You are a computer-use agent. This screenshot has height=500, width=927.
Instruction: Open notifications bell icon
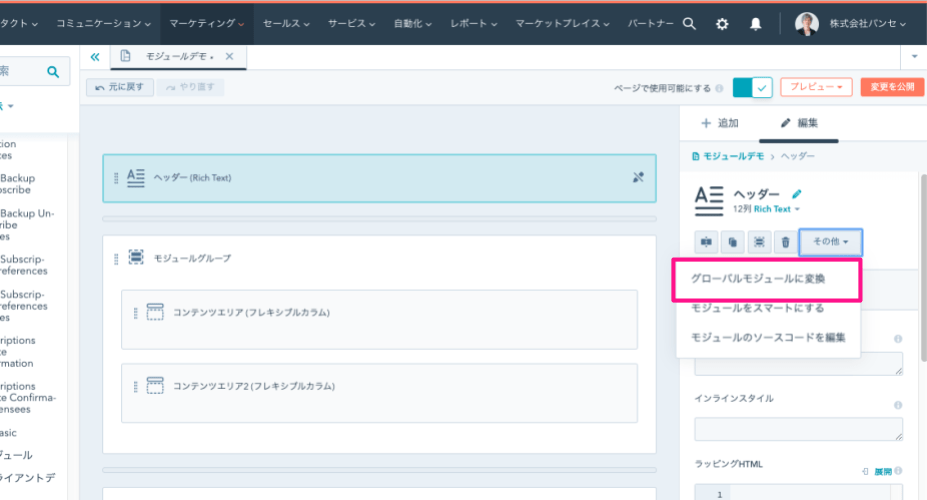pyautogui.click(x=755, y=23)
